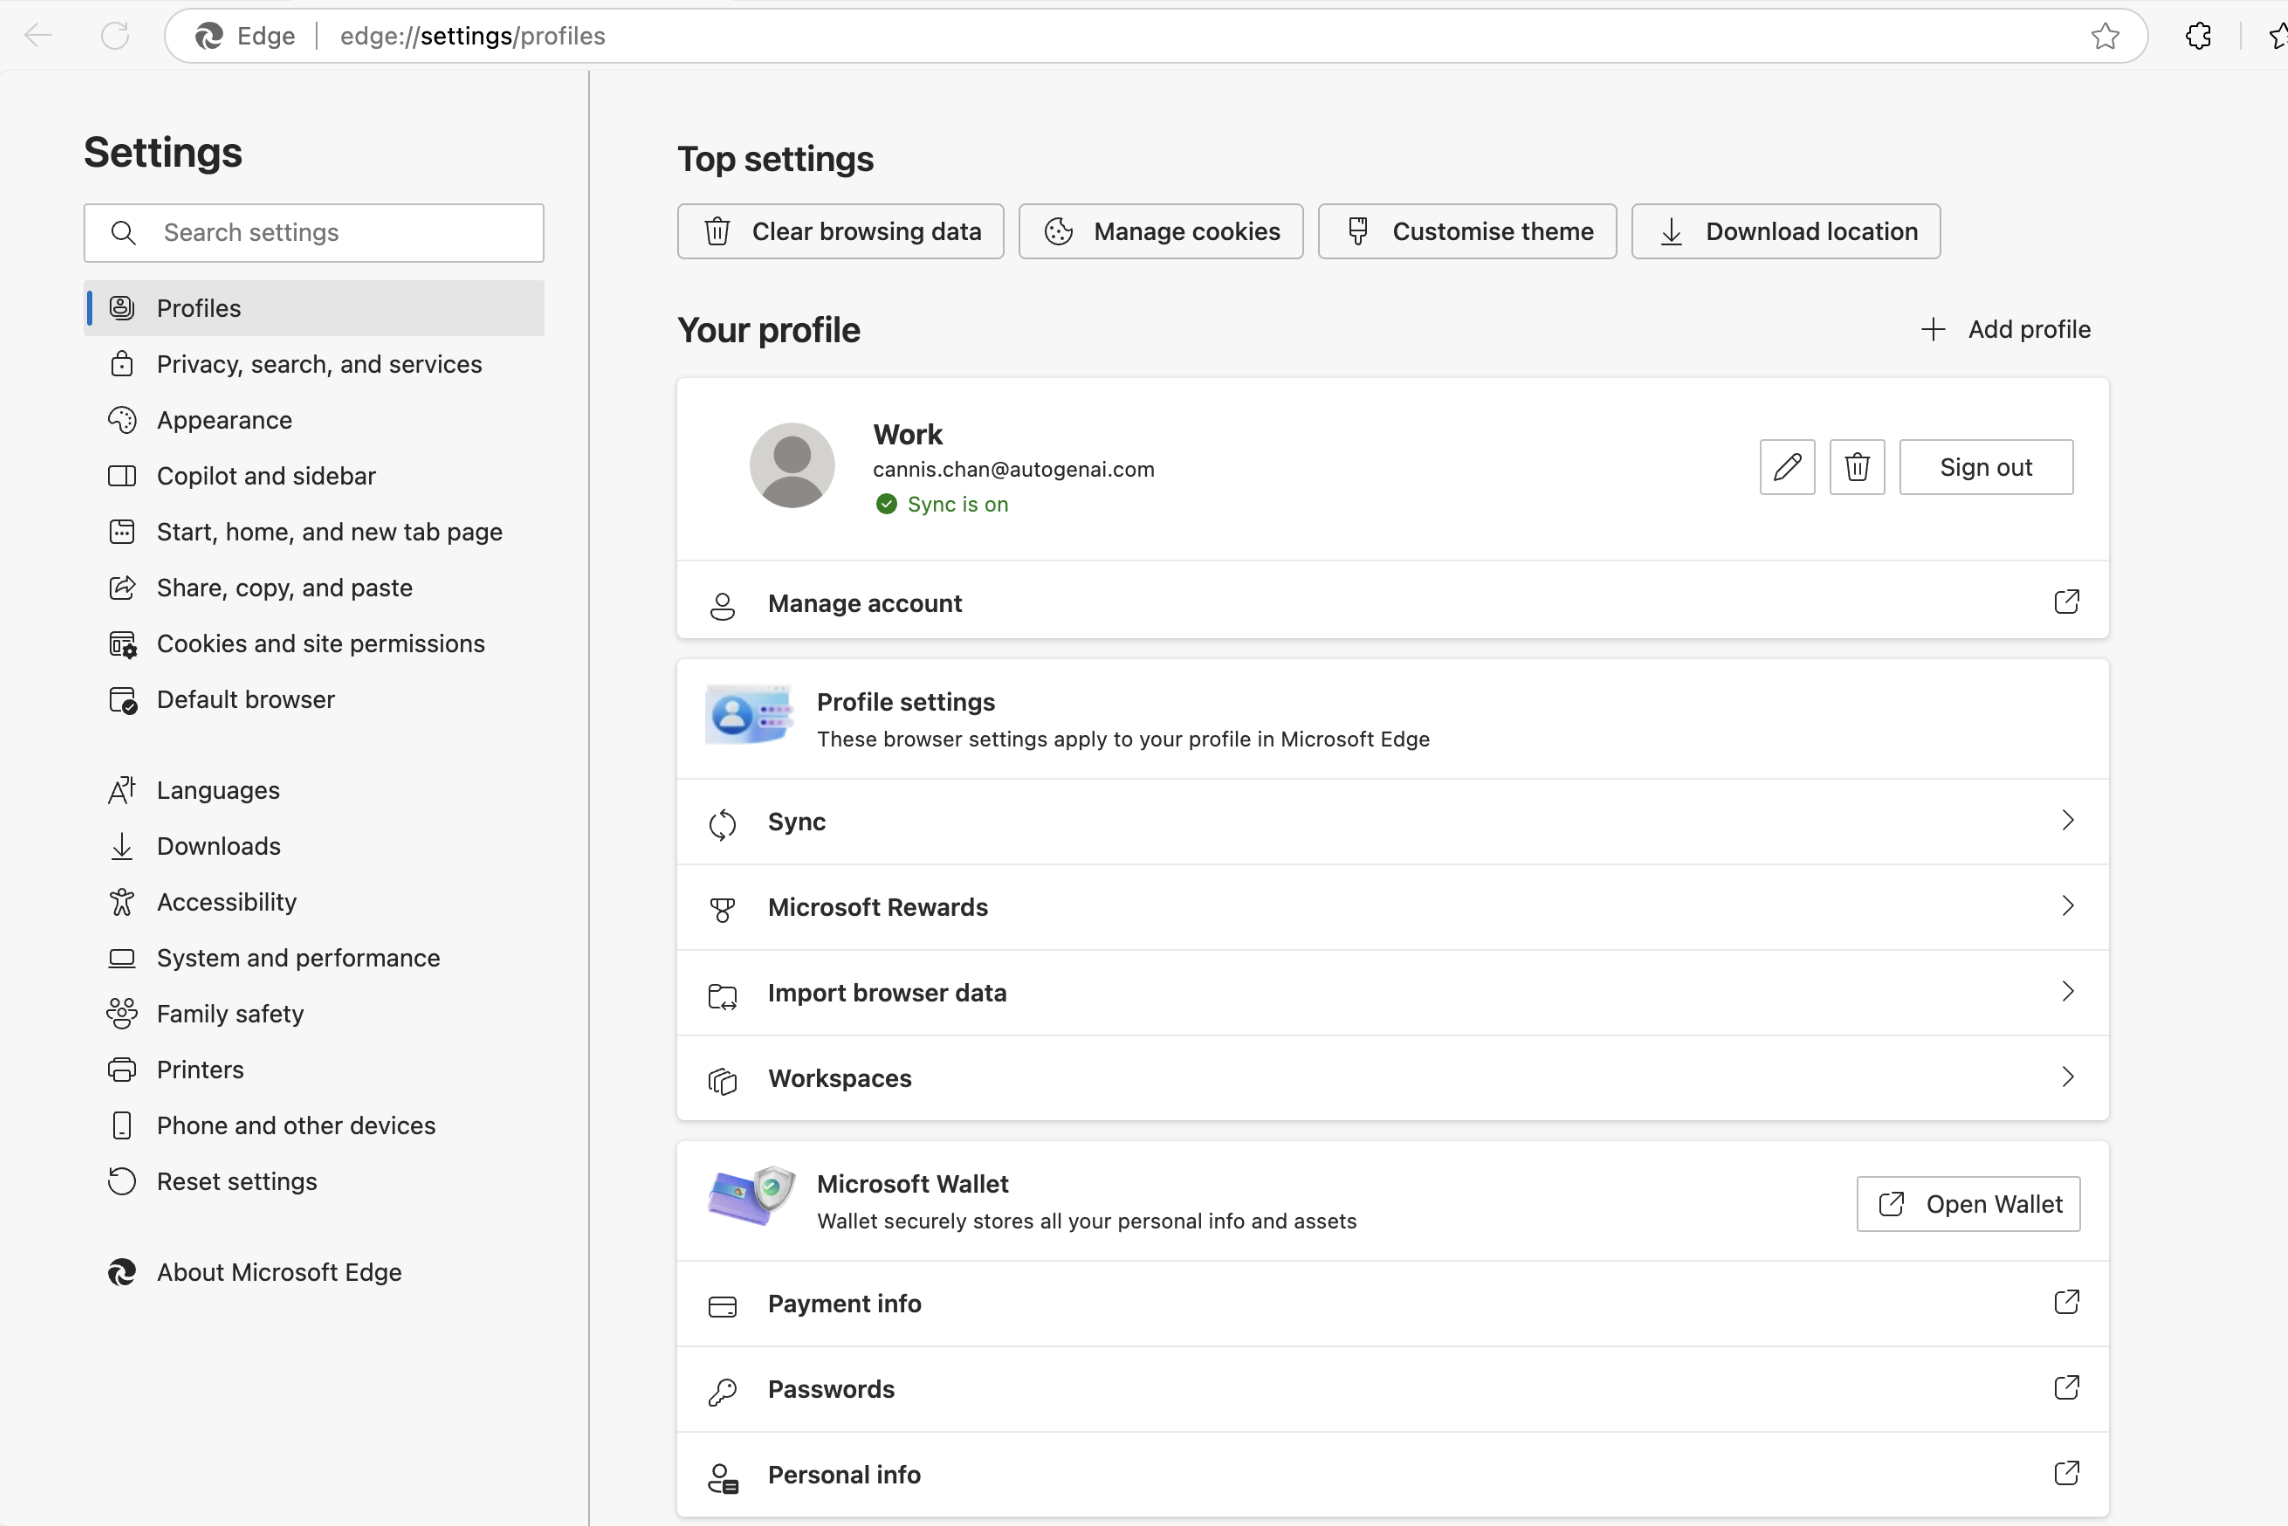Click Clear browsing data button
The image size is (2288, 1526).
point(840,232)
